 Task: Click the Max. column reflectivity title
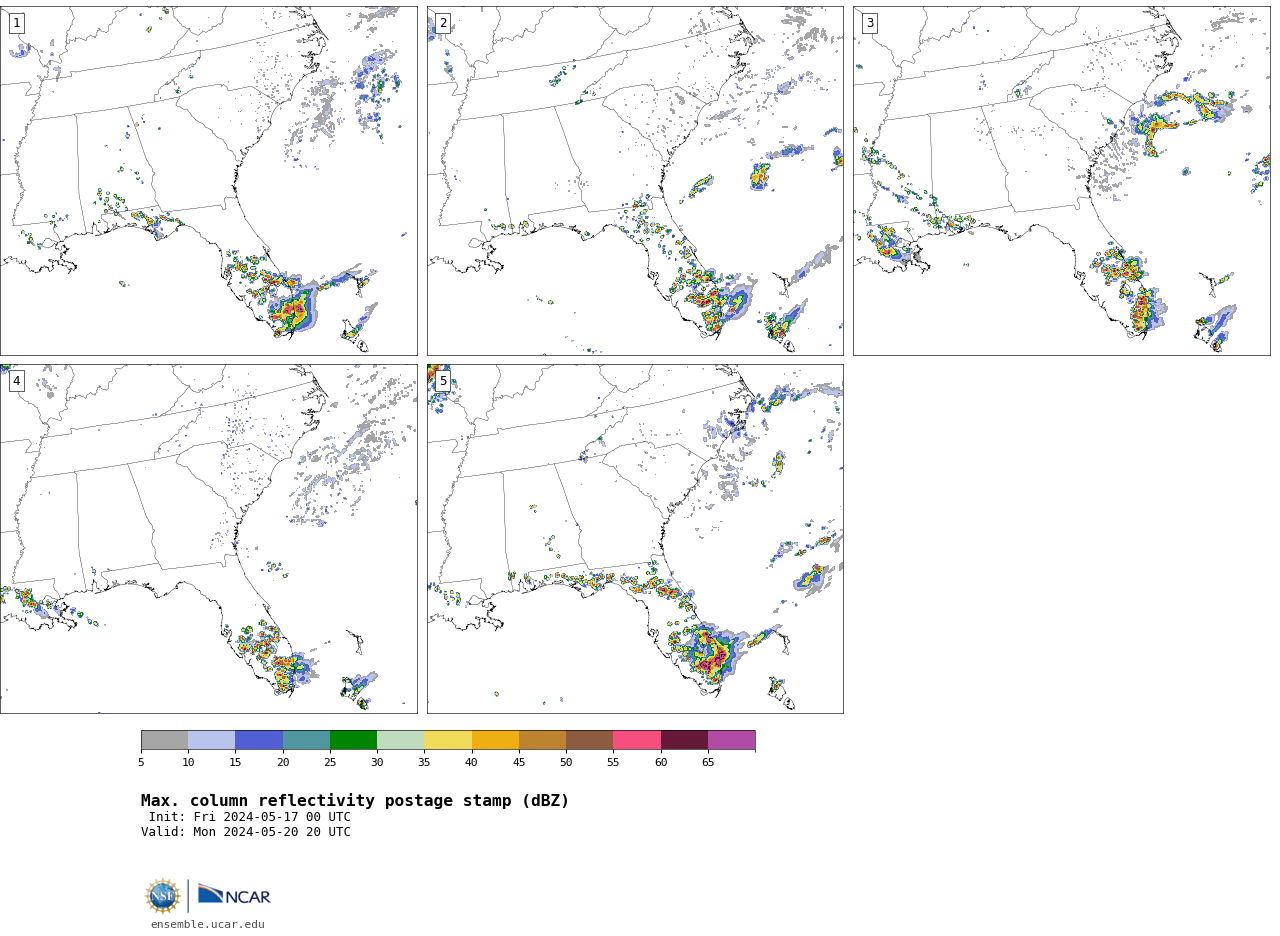tap(355, 801)
